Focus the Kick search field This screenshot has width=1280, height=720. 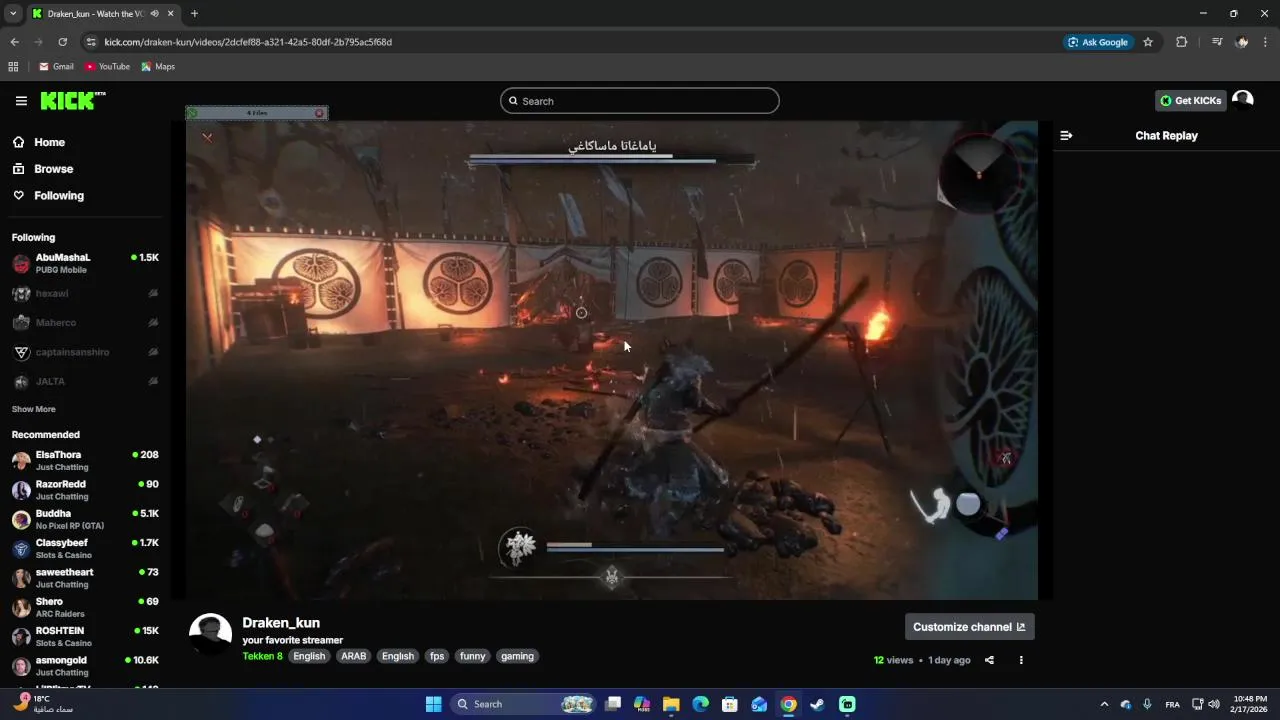[640, 101]
